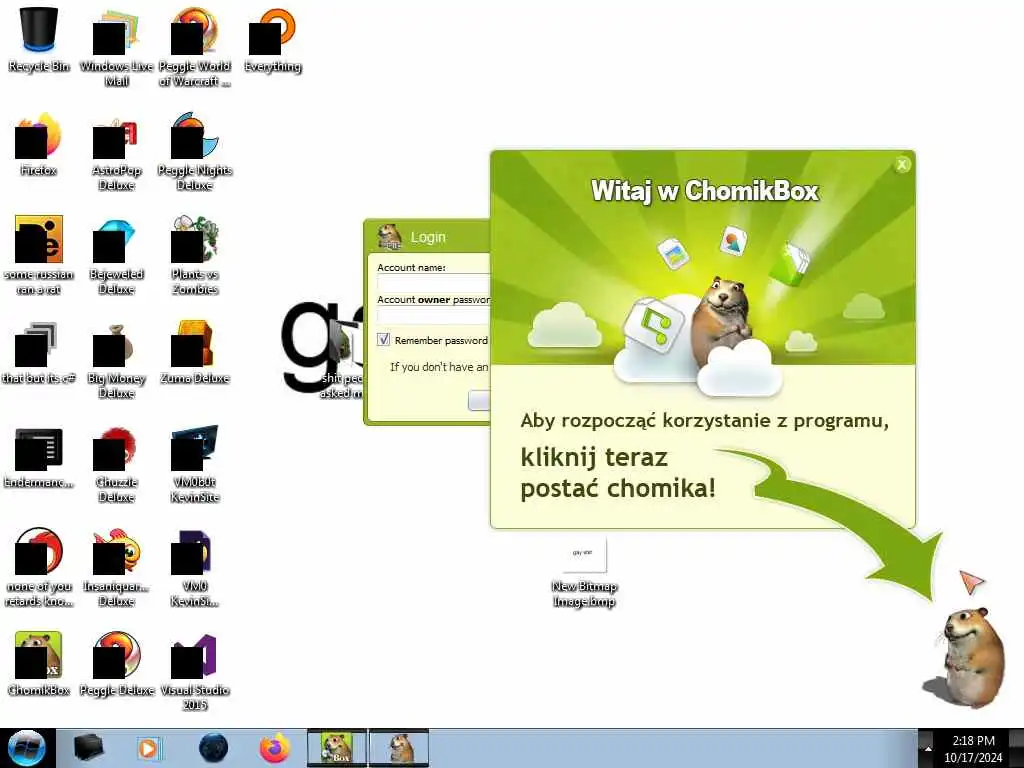Switch to the hamster taskbar window
The height and width of the screenshot is (768, 1024).
[399, 748]
